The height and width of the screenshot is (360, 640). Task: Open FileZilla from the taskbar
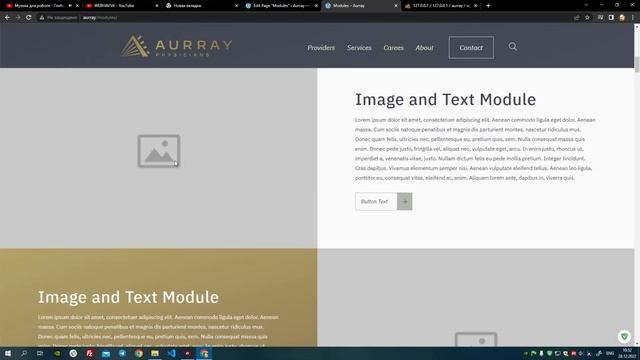89,353
